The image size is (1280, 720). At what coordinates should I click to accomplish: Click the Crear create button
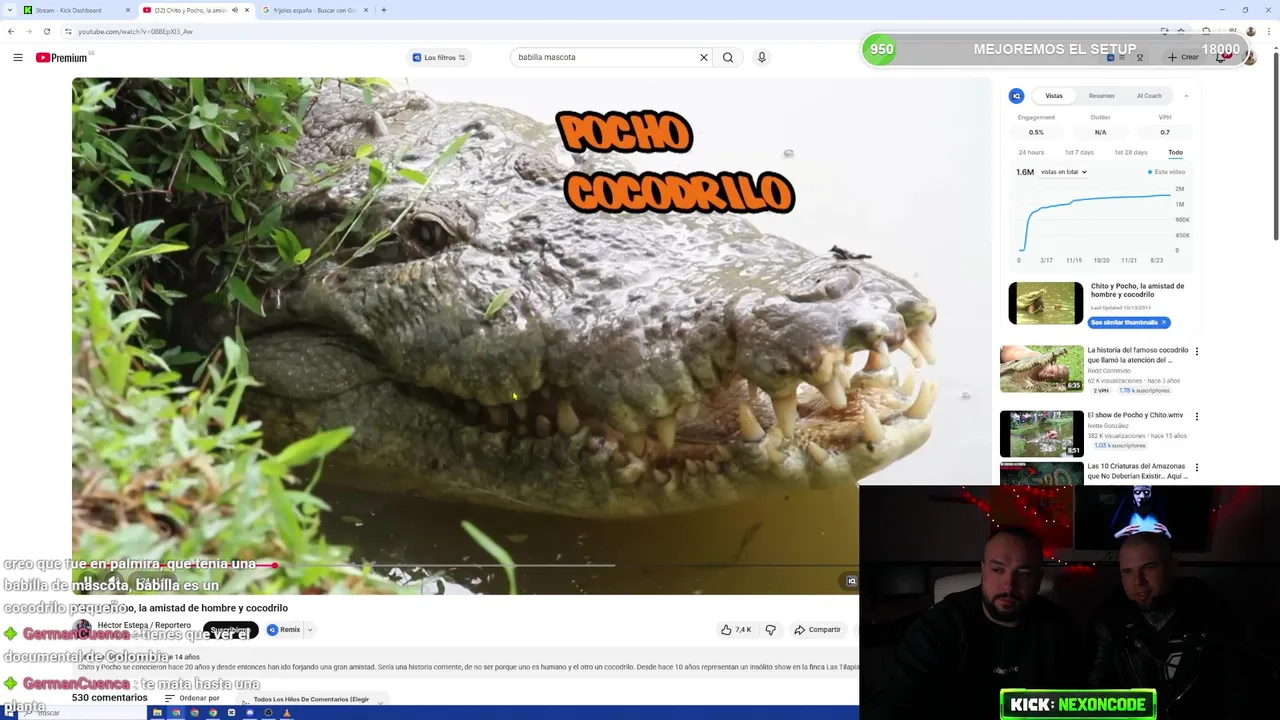[1182, 57]
